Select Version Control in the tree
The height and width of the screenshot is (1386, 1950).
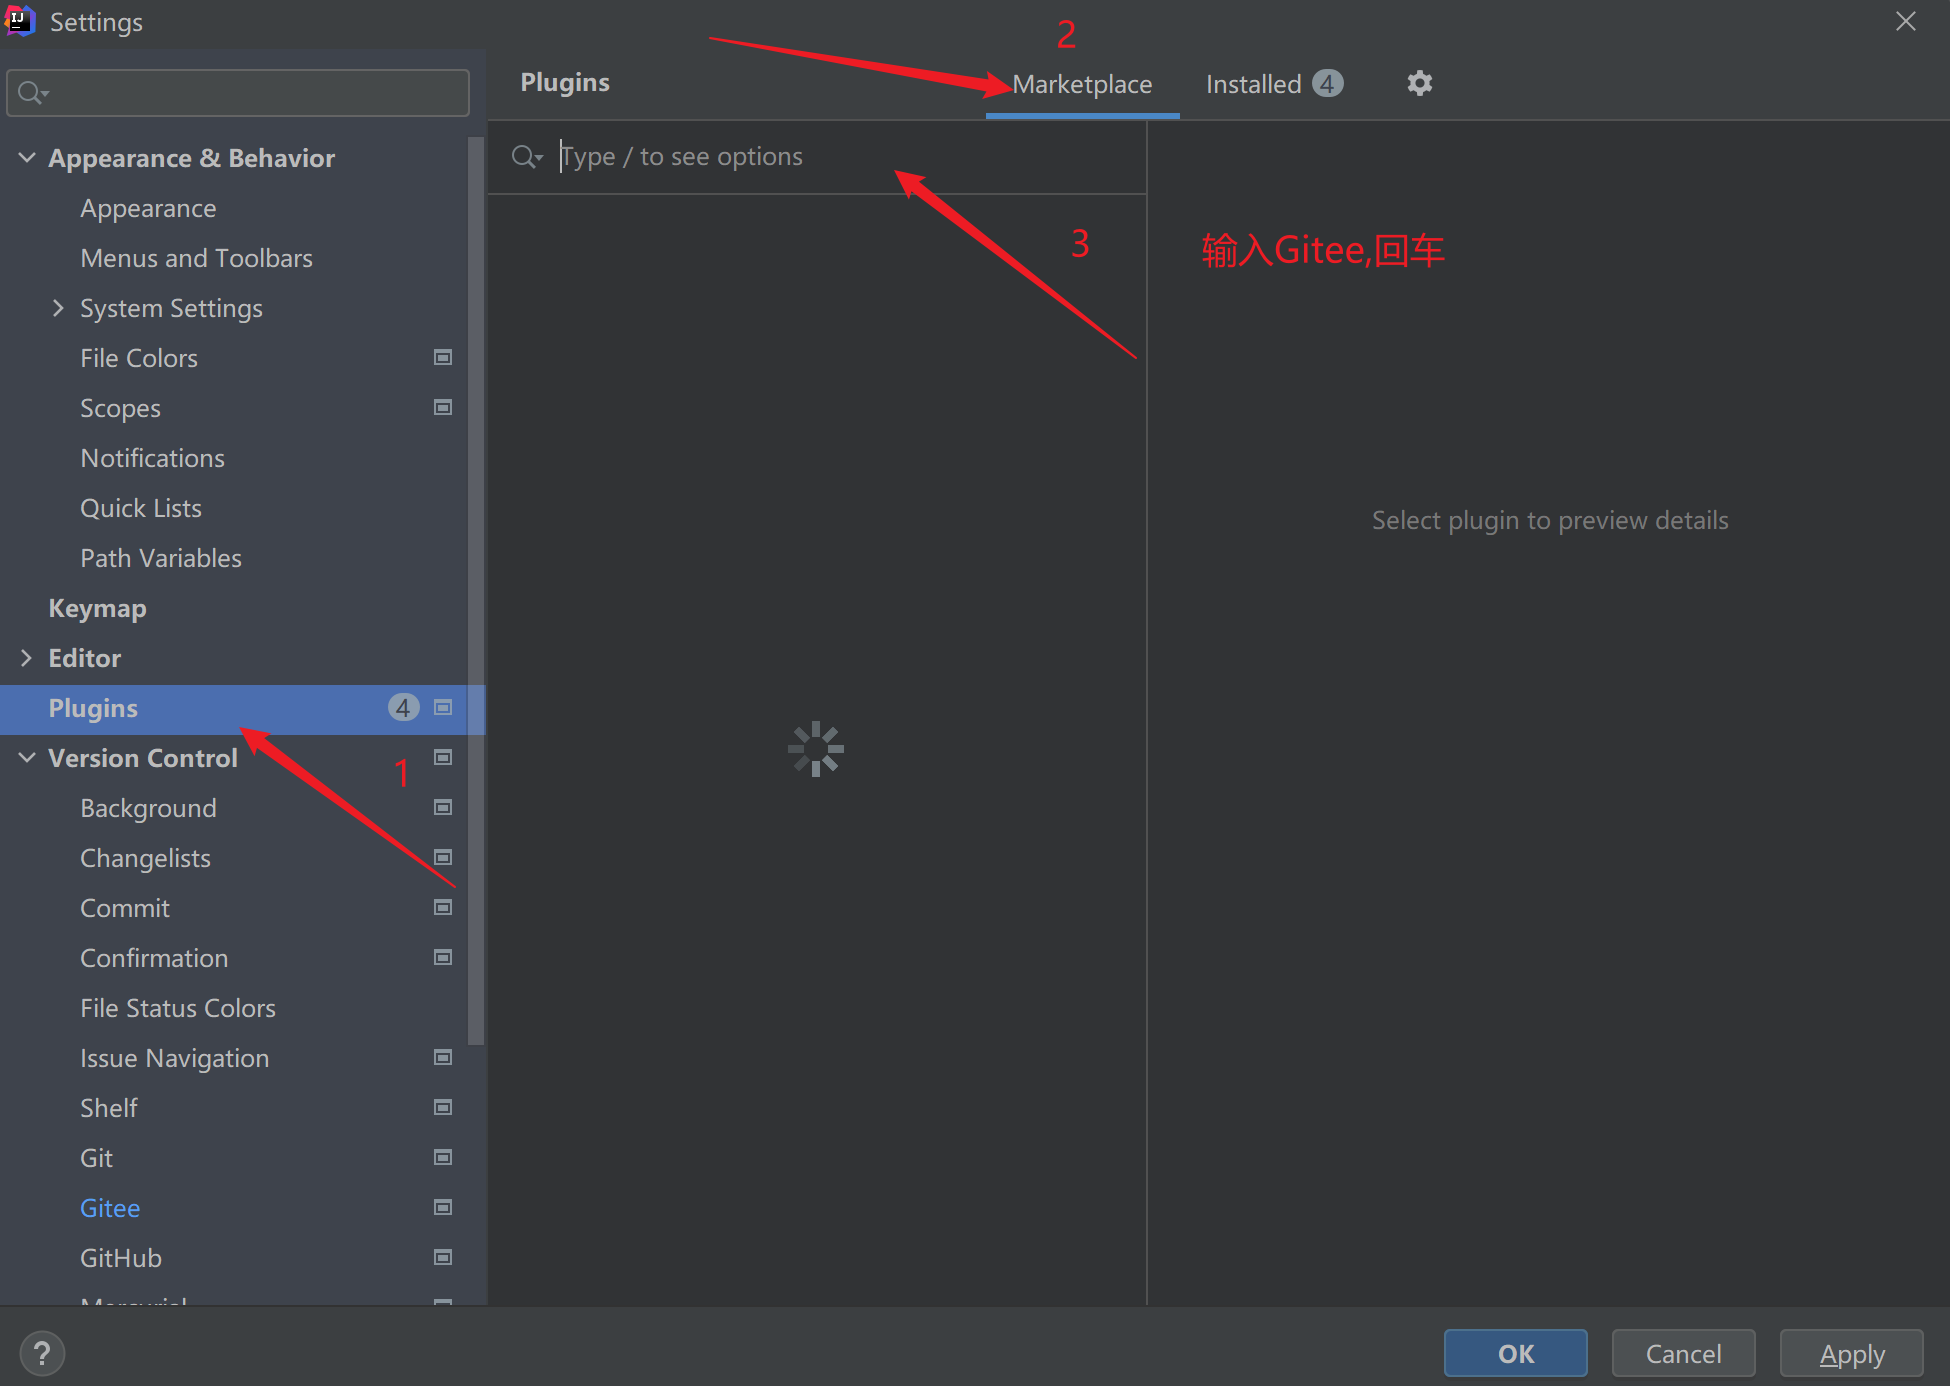[143, 758]
